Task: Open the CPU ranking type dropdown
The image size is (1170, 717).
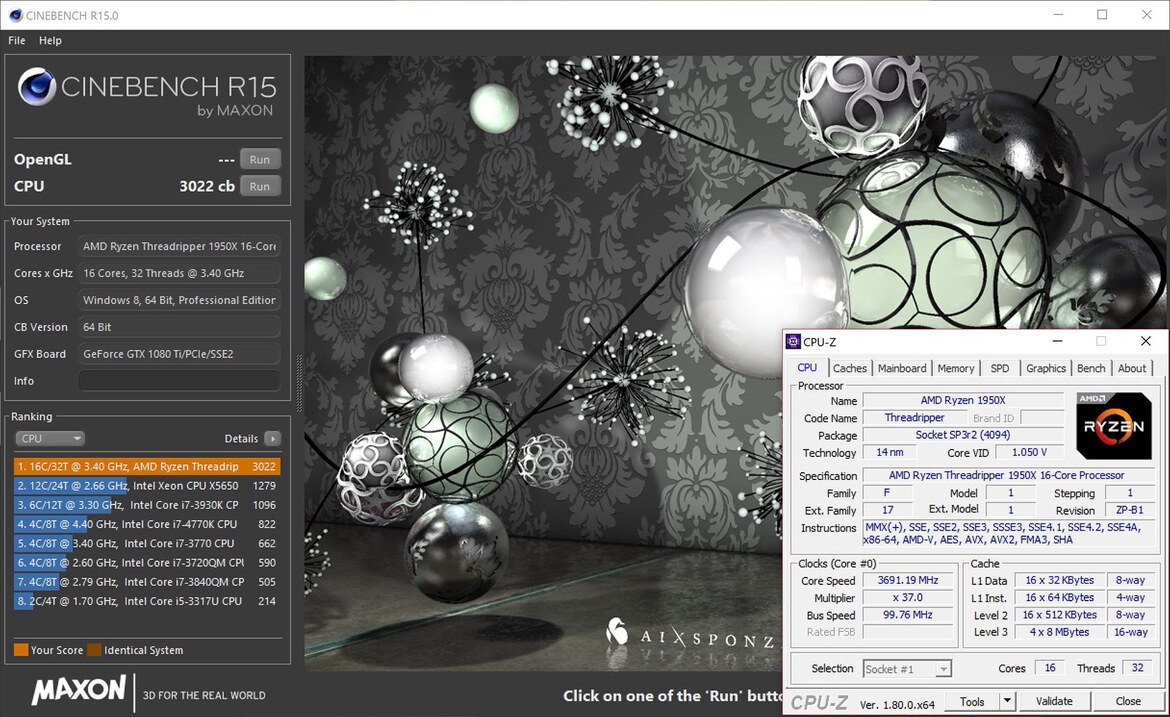Action: [49, 439]
